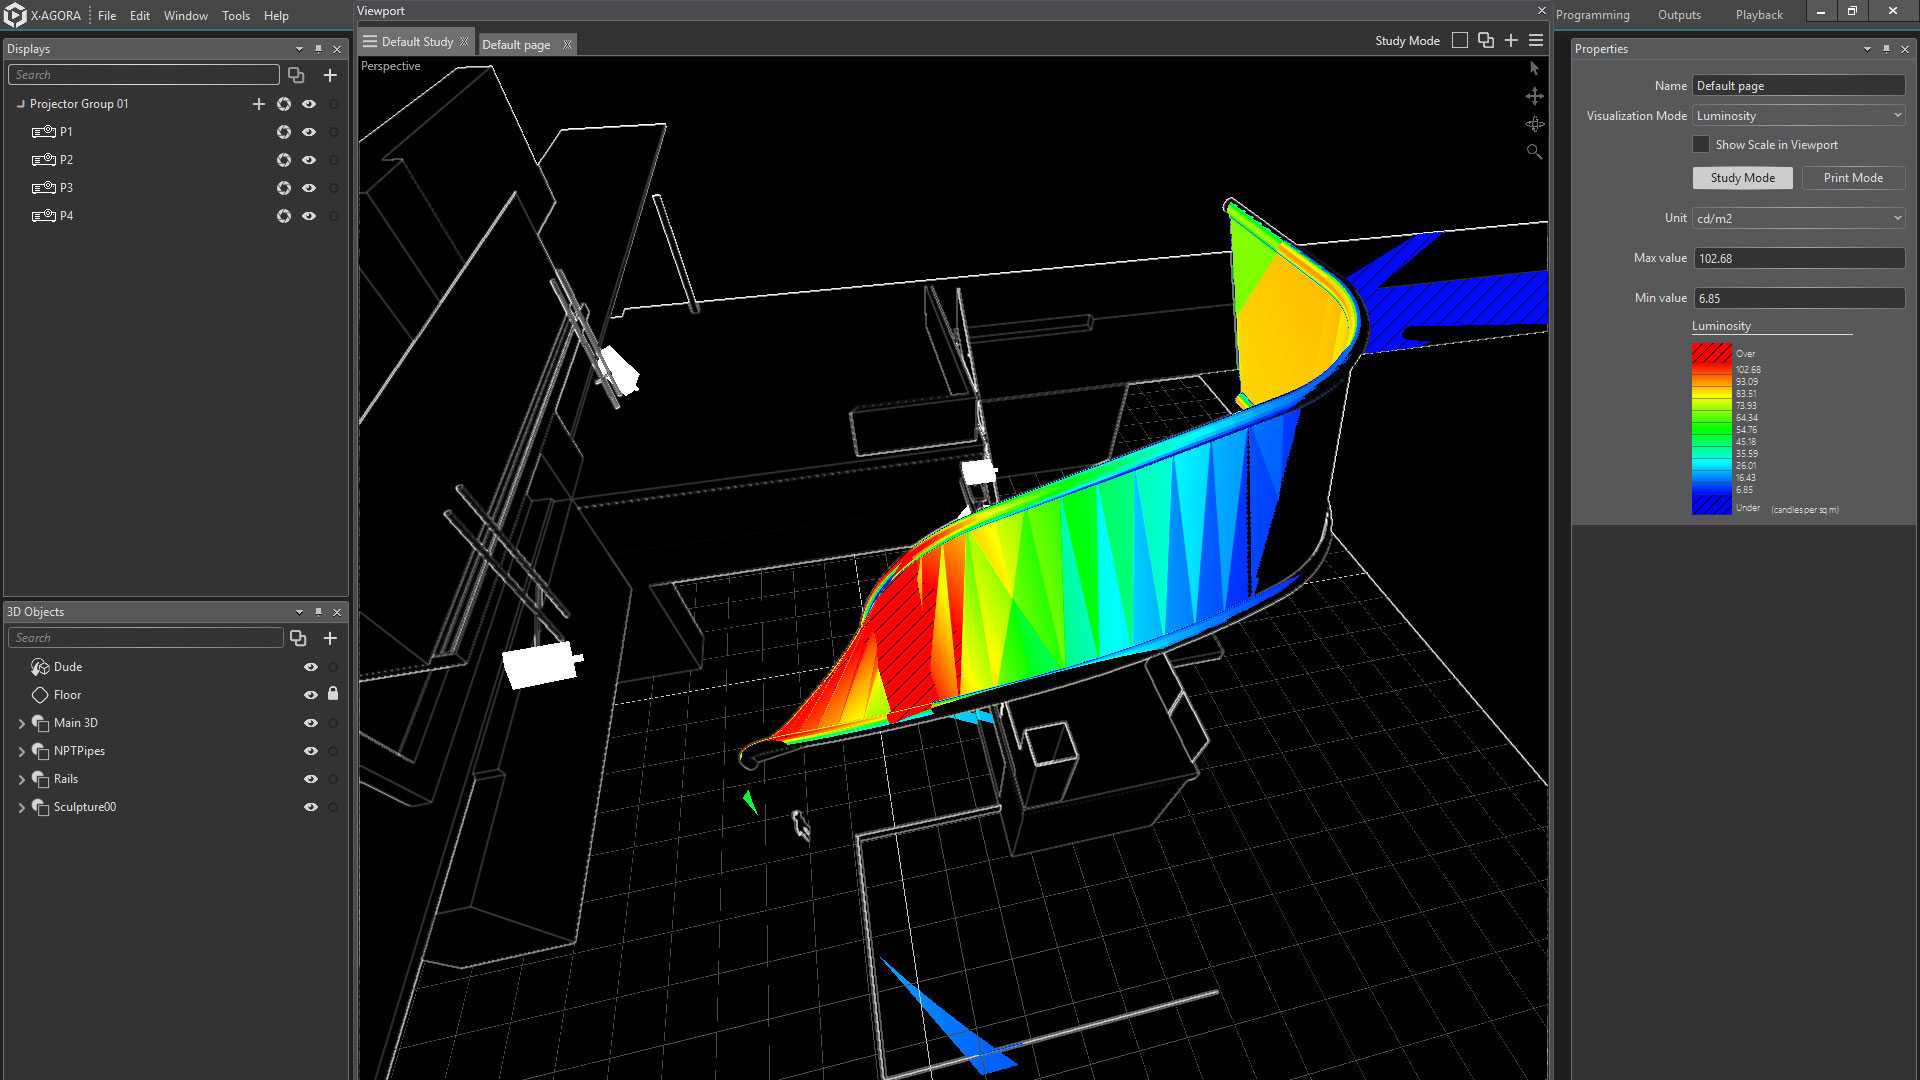Switch to the Default page tab
1920x1080 pixels.
click(x=516, y=45)
